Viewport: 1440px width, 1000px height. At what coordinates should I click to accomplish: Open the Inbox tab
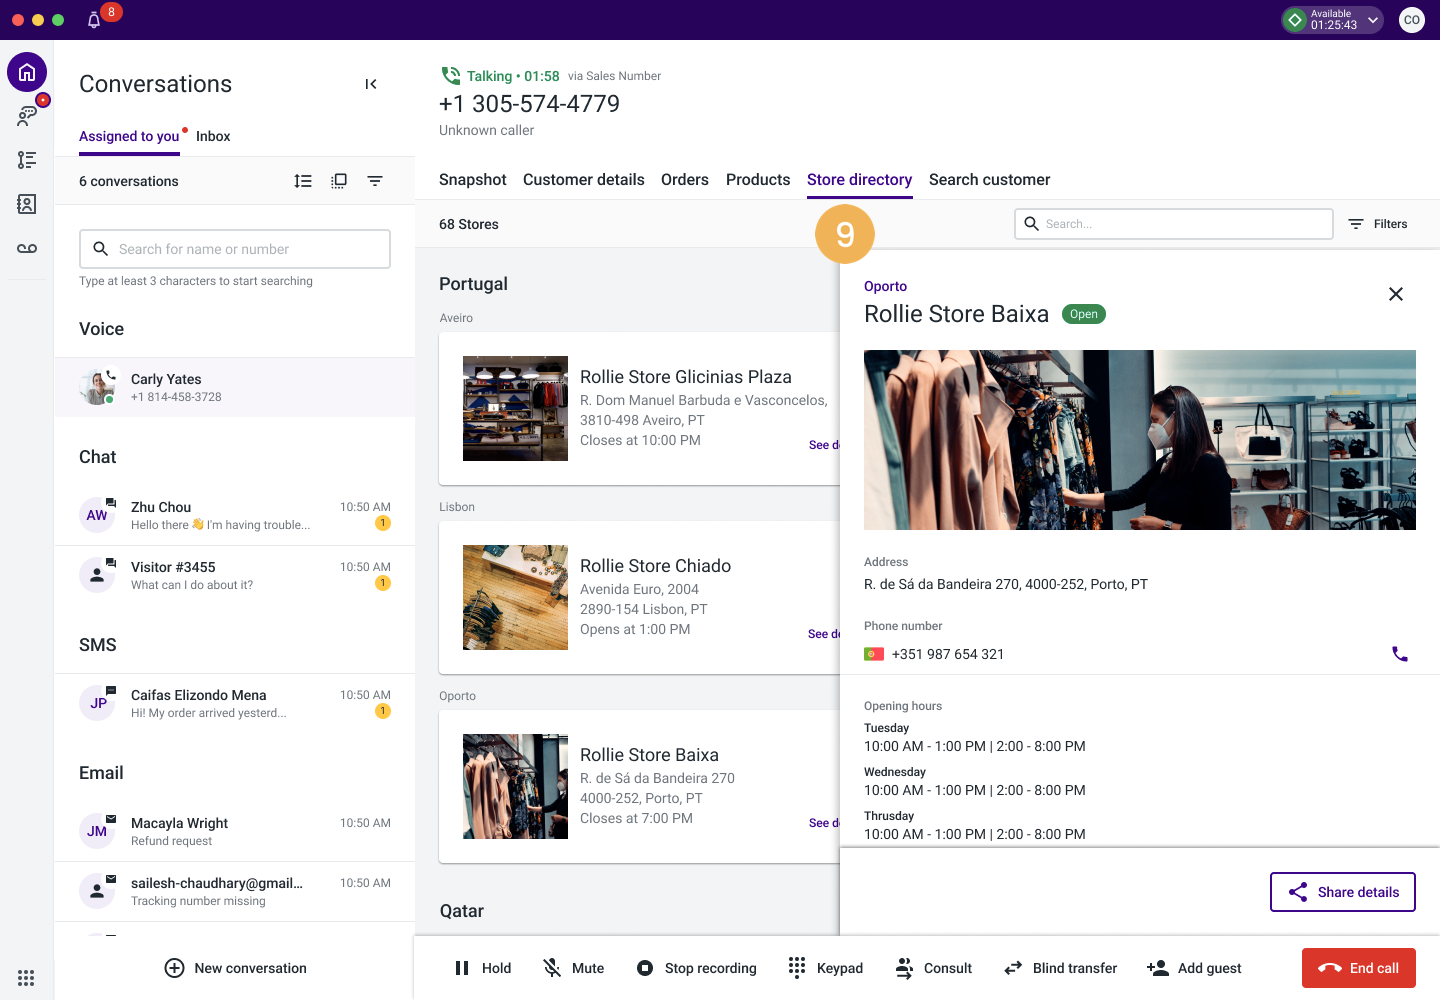point(213,136)
